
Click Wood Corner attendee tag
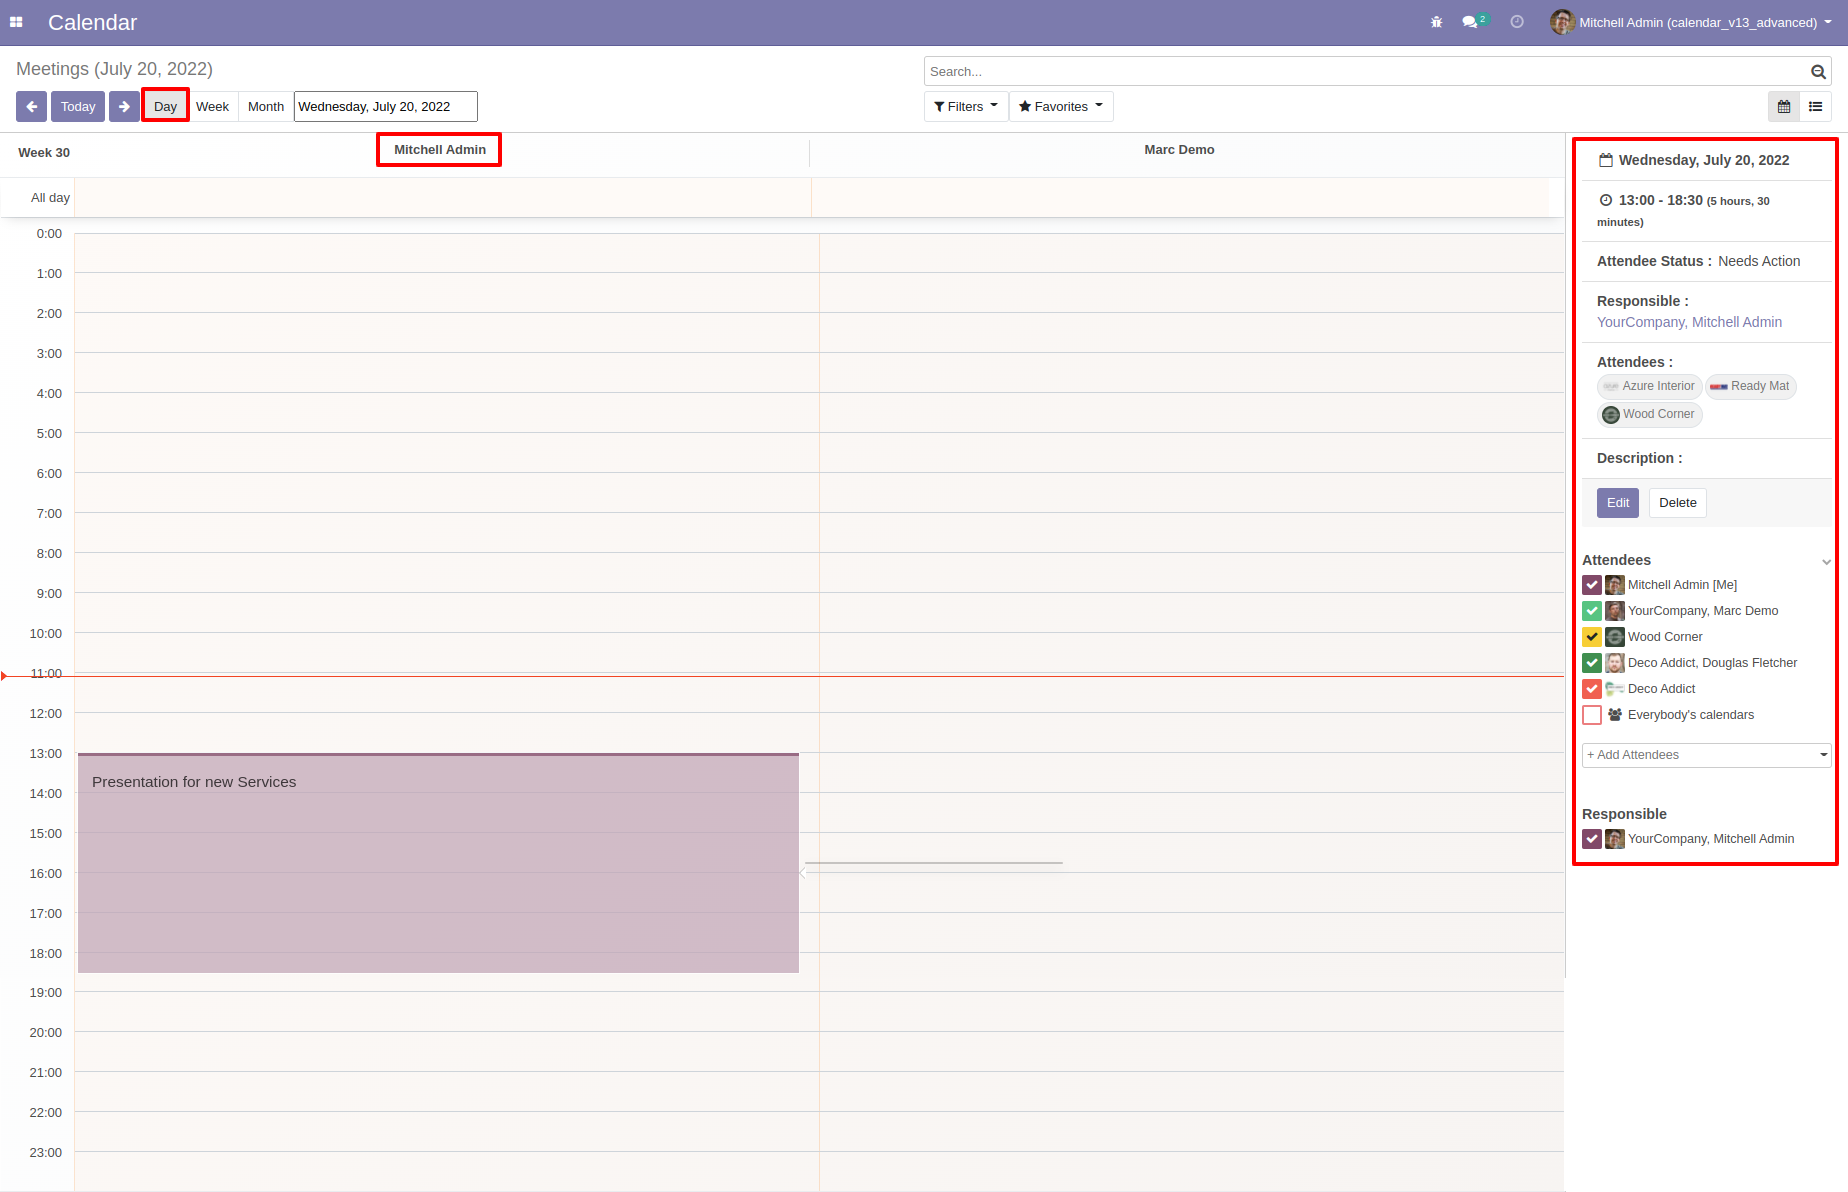[x=1649, y=414]
